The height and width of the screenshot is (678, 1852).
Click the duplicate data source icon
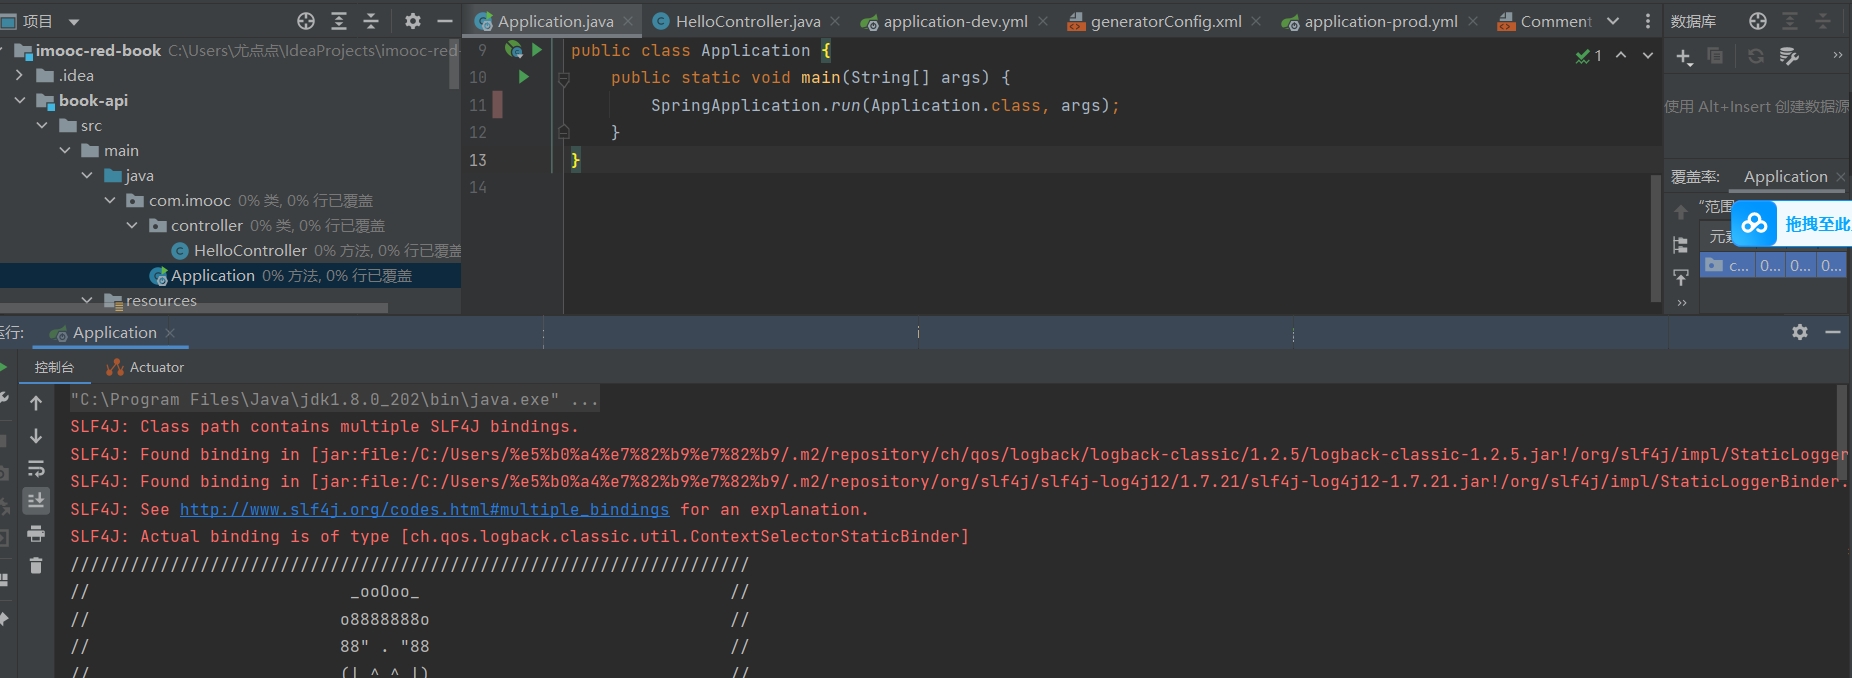1715,56
